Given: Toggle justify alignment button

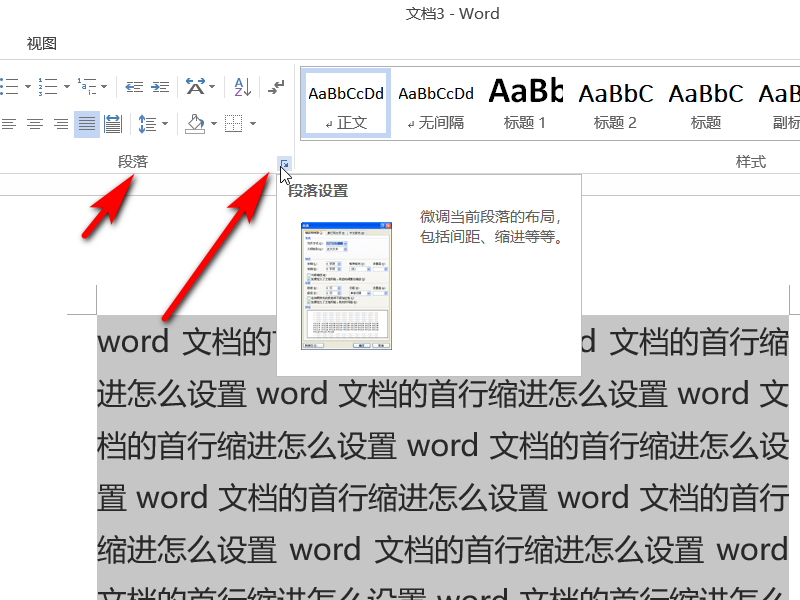Looking at the screenshot, I should click(87, 124).
